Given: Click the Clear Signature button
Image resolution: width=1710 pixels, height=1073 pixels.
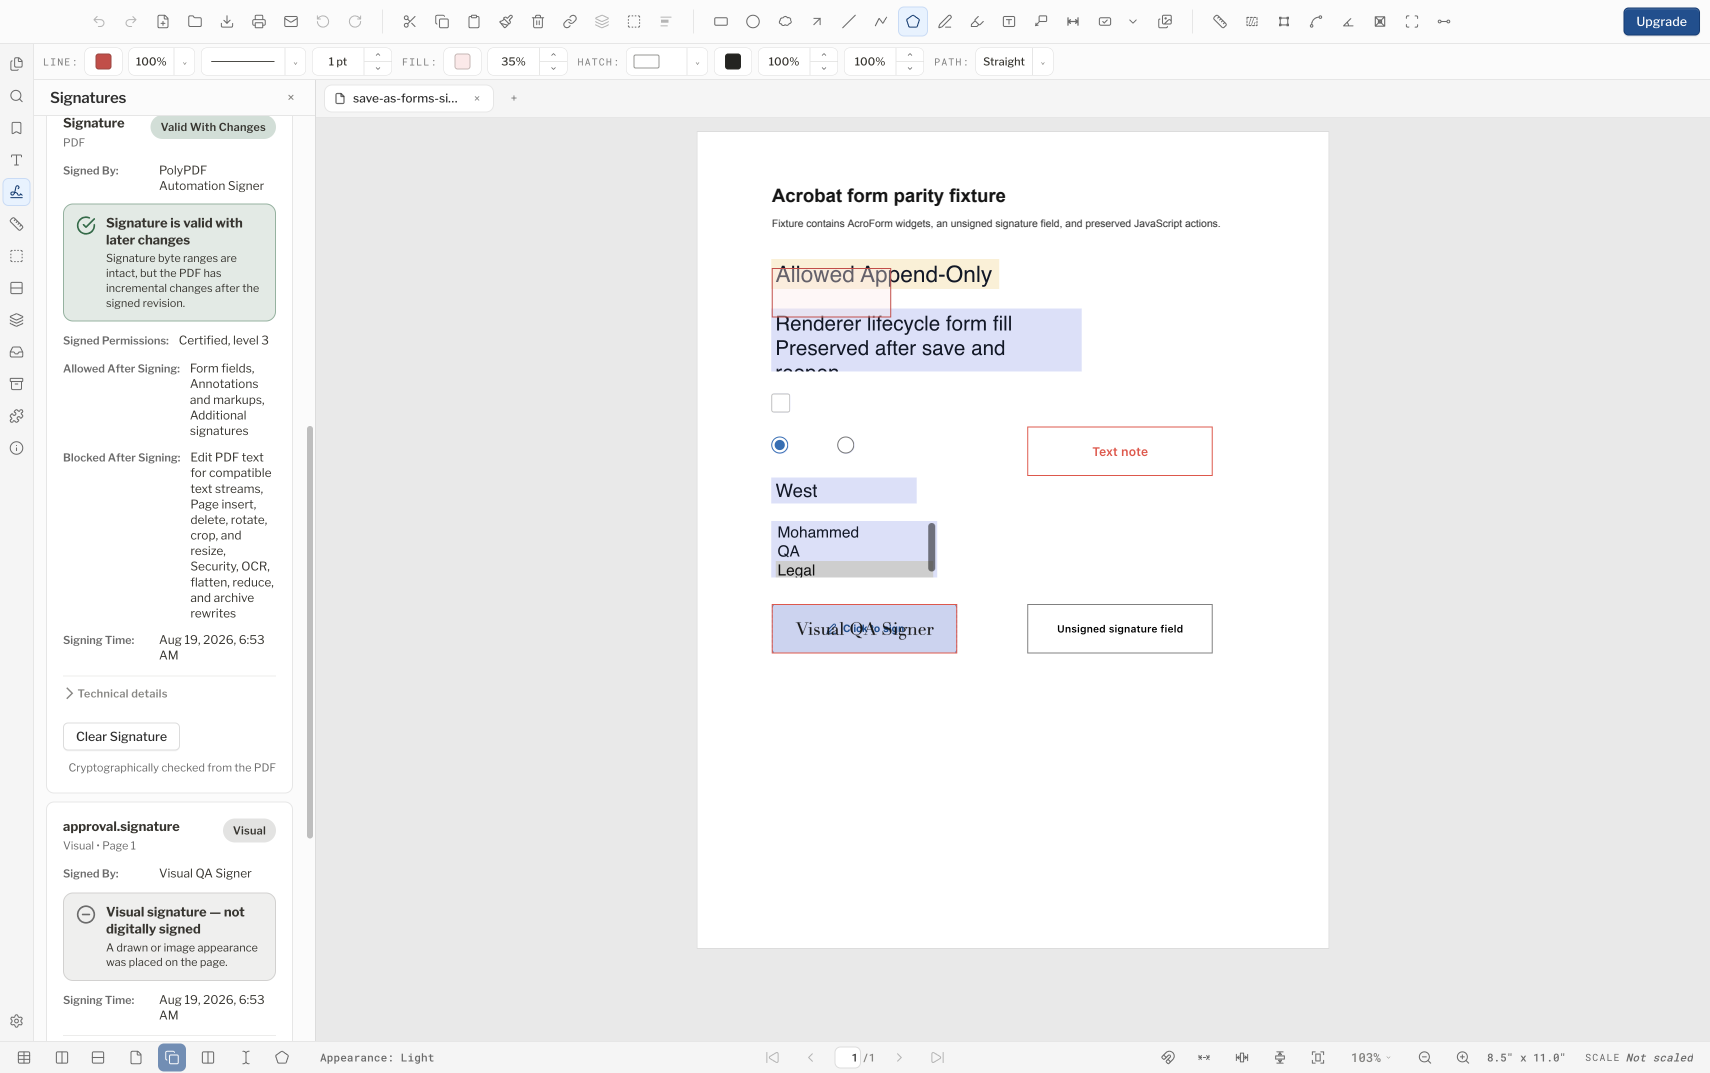Looking at the screenshot, I should click(x=121, y=736).
